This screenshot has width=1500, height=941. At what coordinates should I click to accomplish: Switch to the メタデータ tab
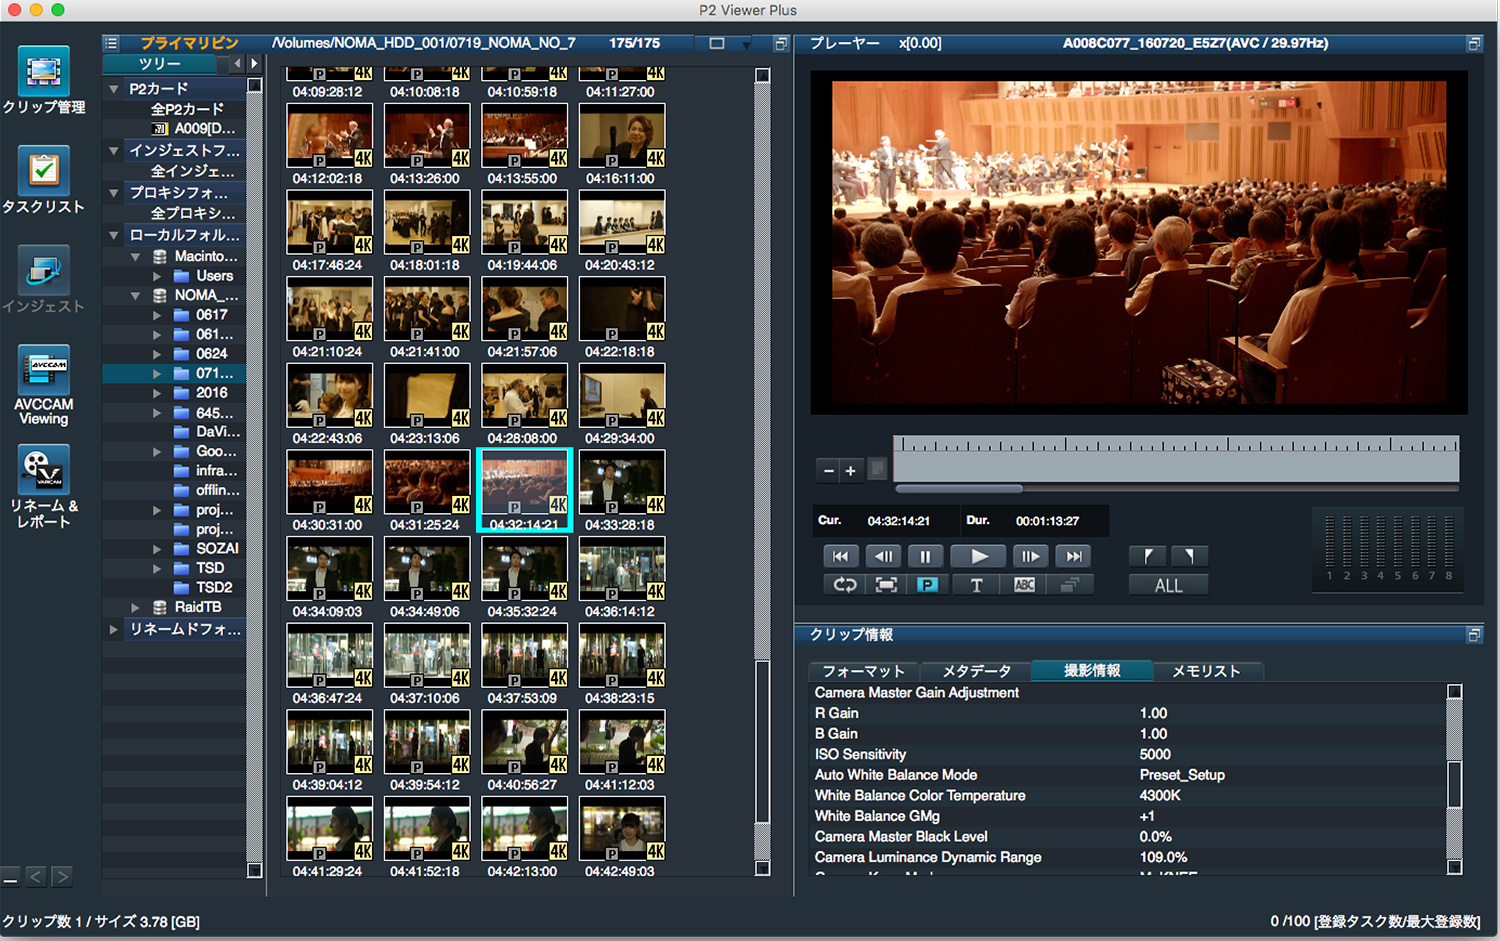tap(976, 671)
